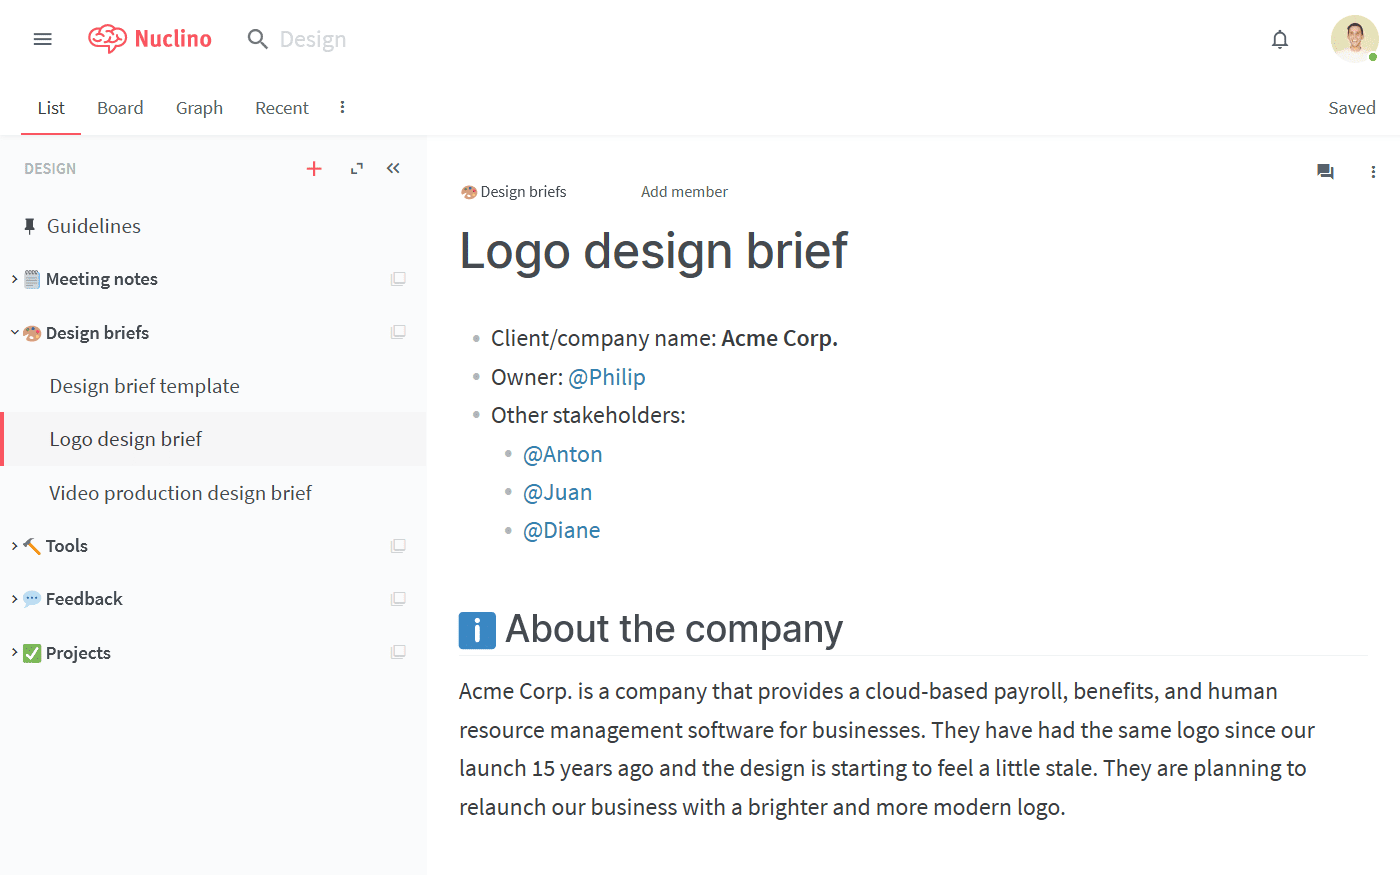Expand the Tools section

click(12, 545)
